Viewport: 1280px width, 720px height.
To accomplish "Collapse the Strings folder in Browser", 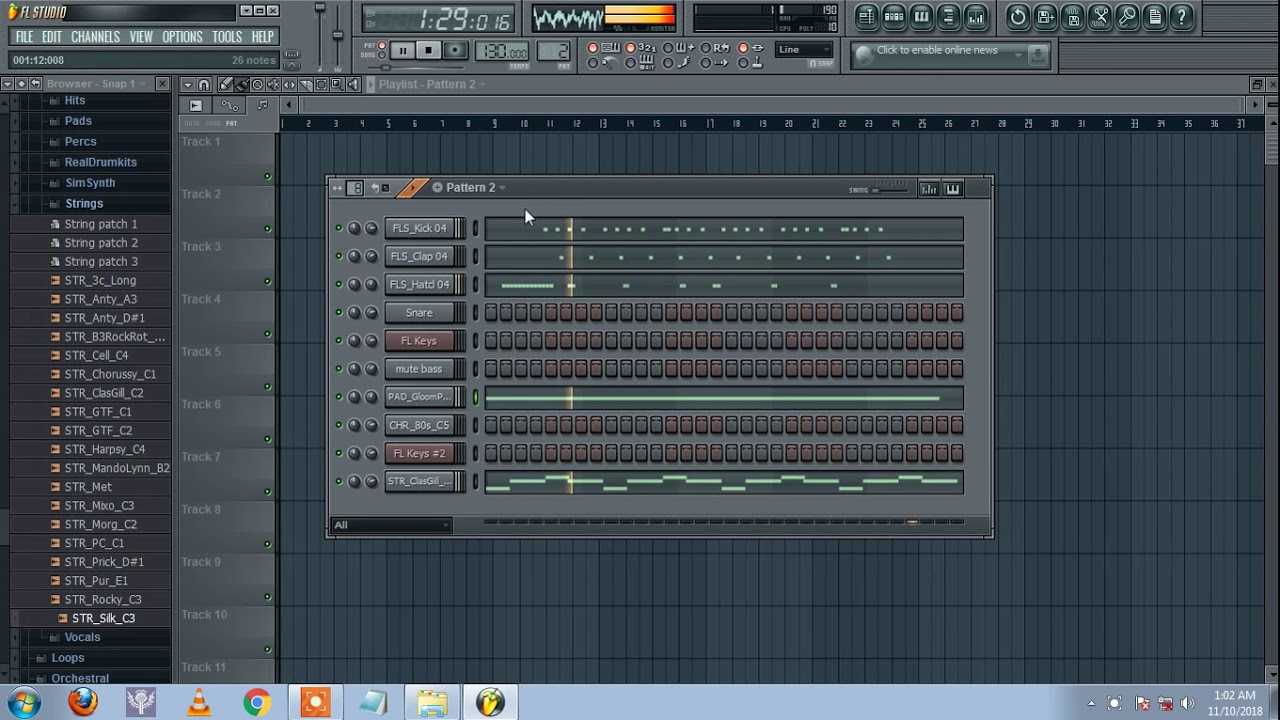I will (84, 203).
